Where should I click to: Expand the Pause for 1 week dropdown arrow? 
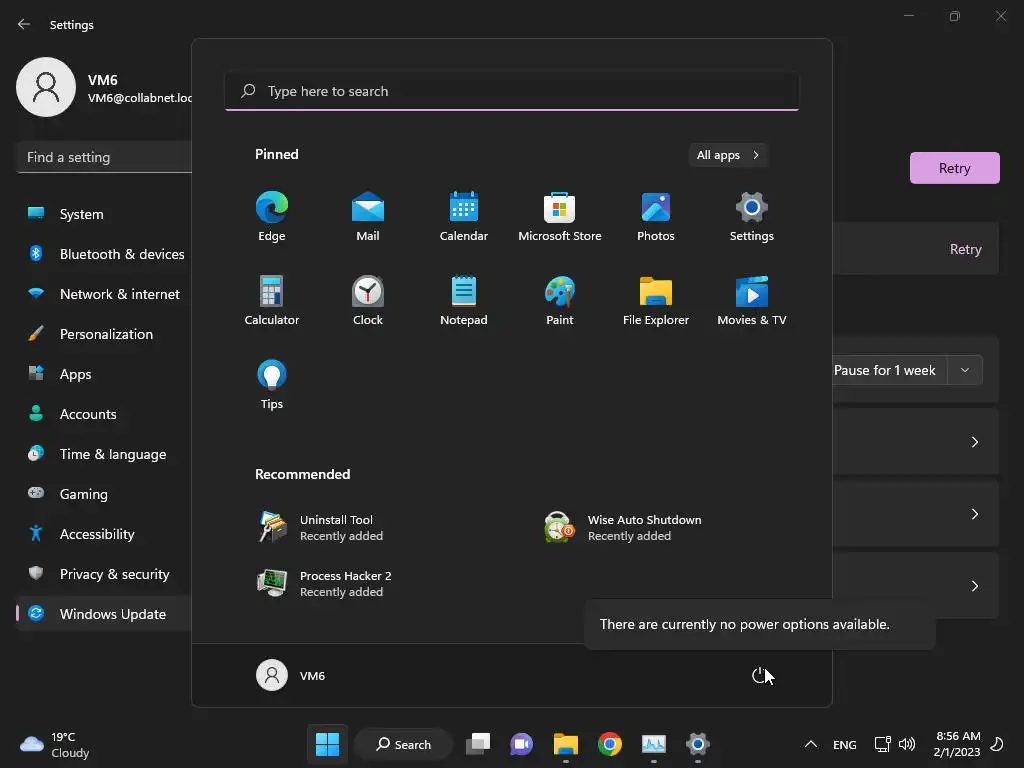coord(965,370)
